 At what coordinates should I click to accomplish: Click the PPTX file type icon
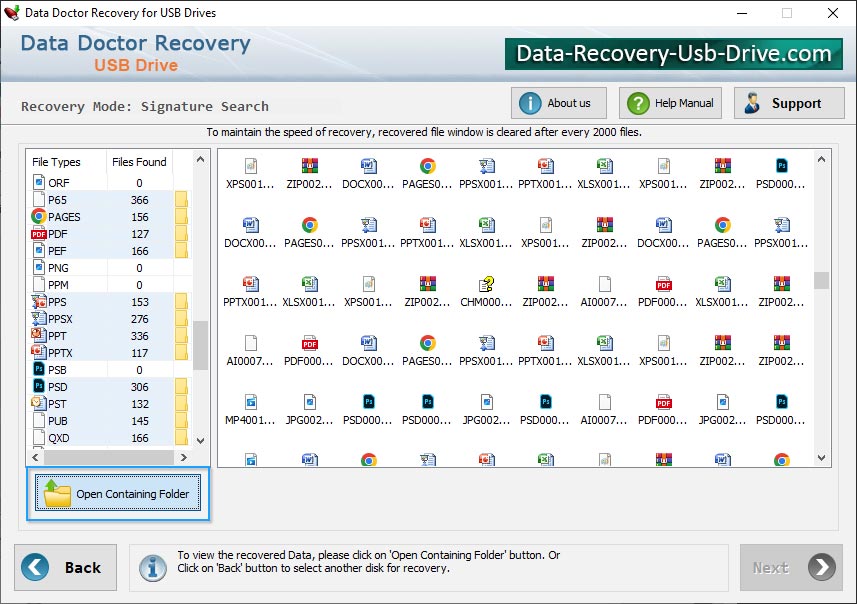[x=39, y=353]
